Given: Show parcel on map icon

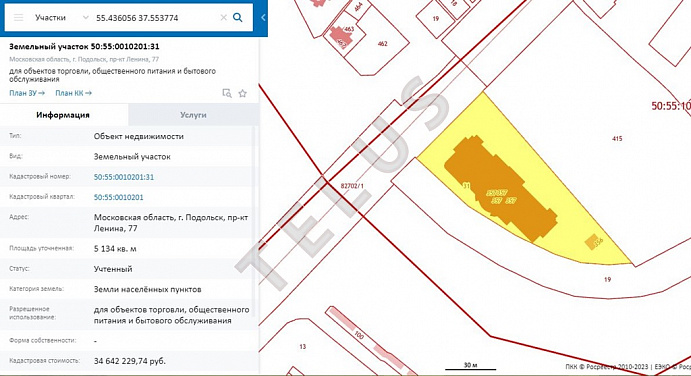Looking at the screenshot, I should [227, 93].
